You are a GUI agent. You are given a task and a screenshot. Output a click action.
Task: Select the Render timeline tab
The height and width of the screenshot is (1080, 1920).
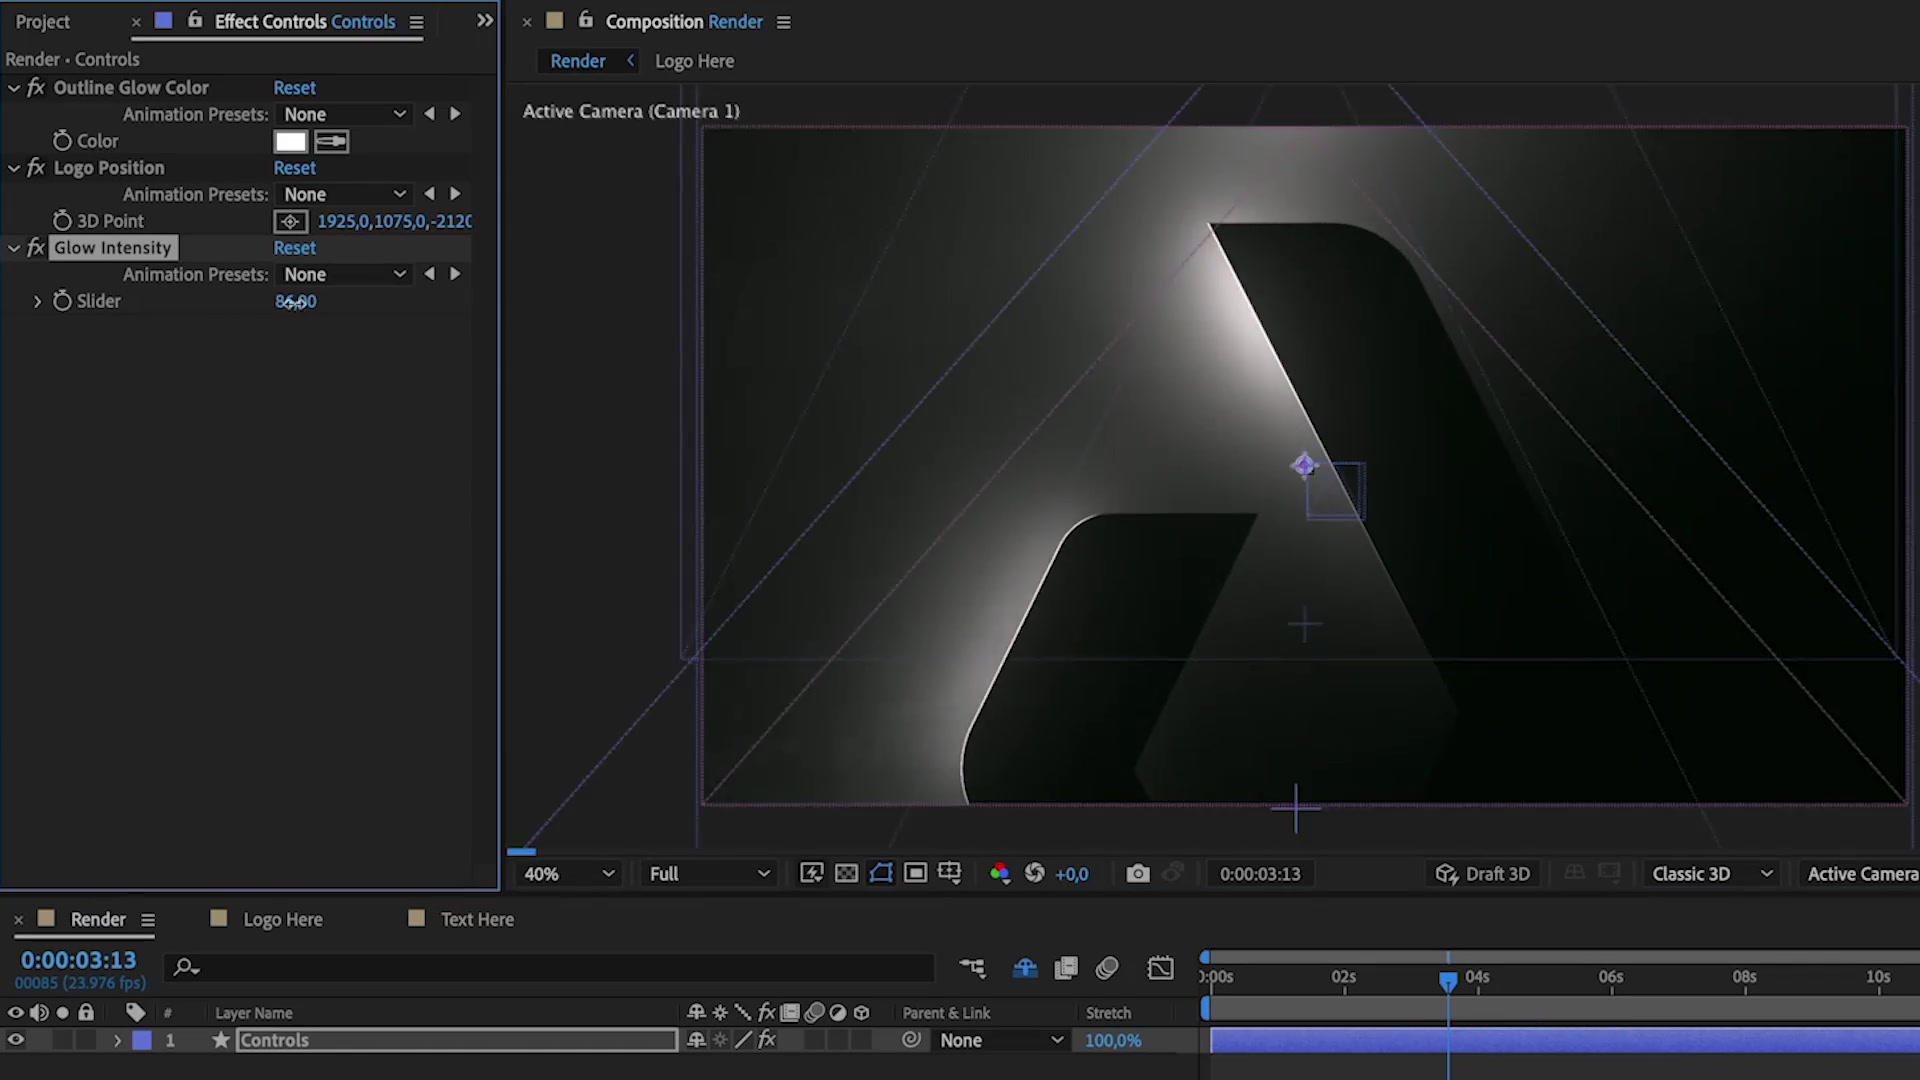pos(98,919)
